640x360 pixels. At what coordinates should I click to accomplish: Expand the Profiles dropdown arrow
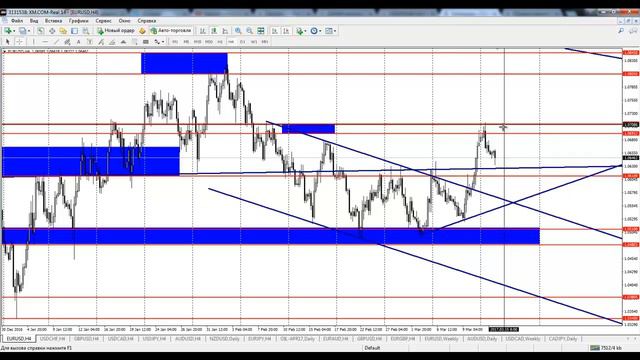(x=29, y=31)
